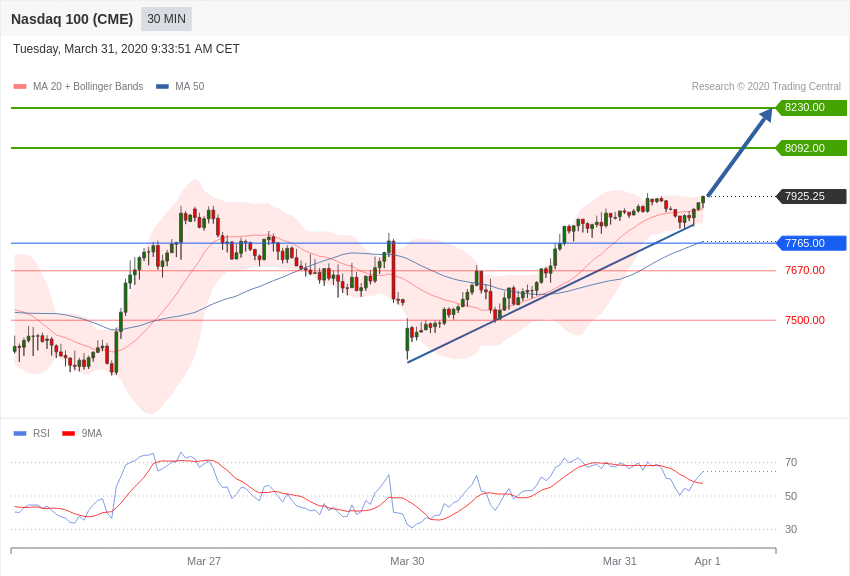Select the 8092.00 green price tag
The width and height of the screenshot is (850, 576).
coord(812,148)
